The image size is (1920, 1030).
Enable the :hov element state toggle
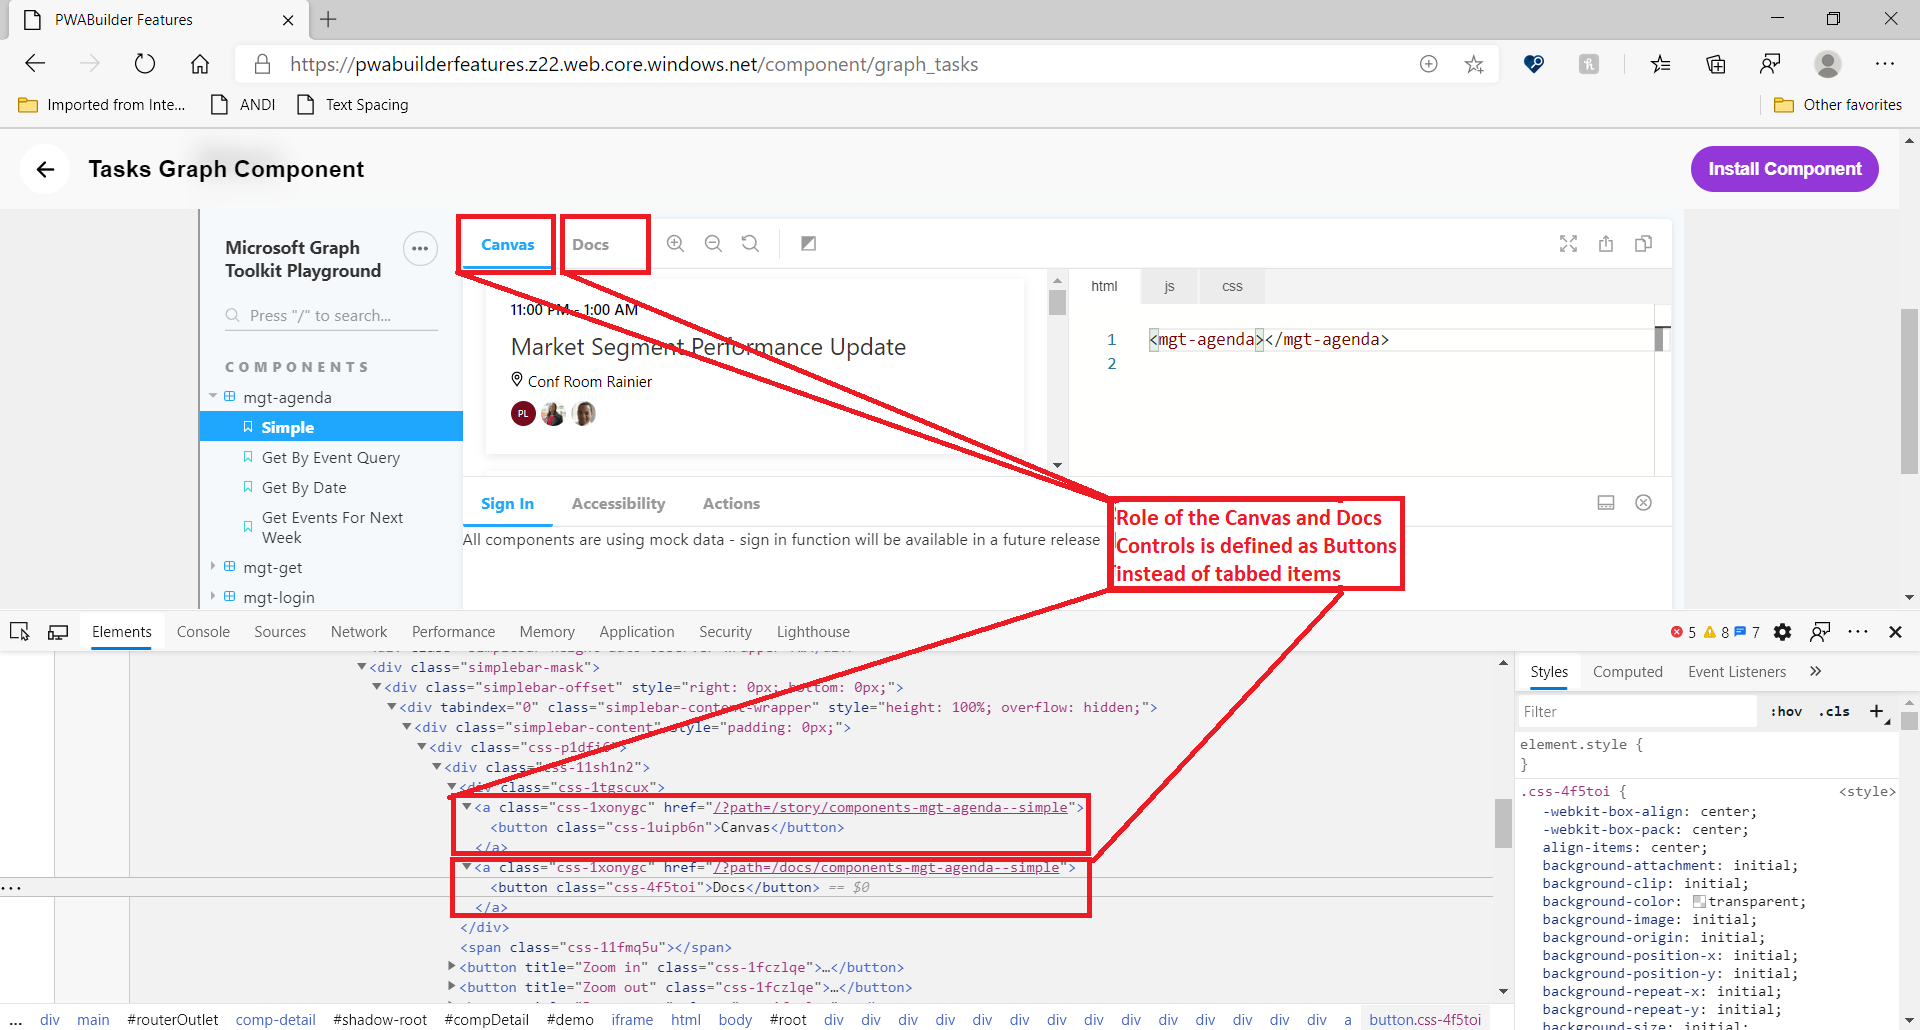click(x=1786, y=711)
